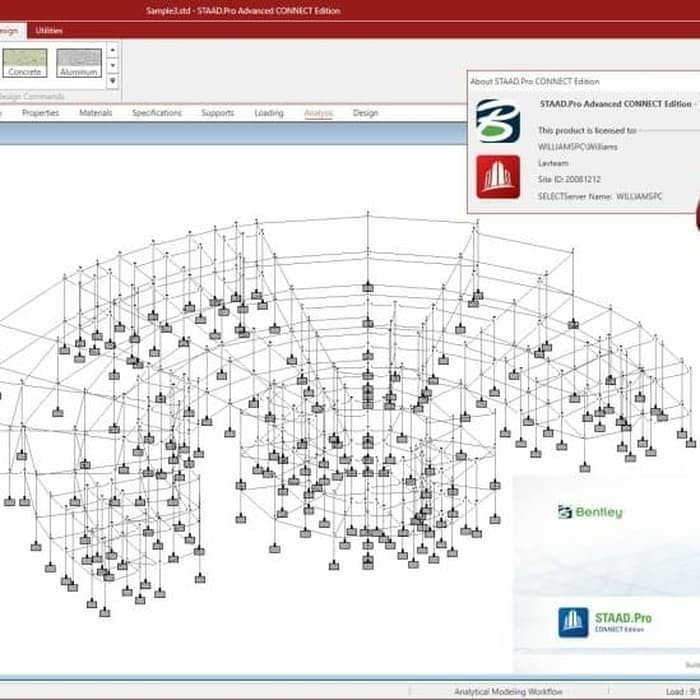
Task: Click the Design Commands group label
Action: coord(32,96)
